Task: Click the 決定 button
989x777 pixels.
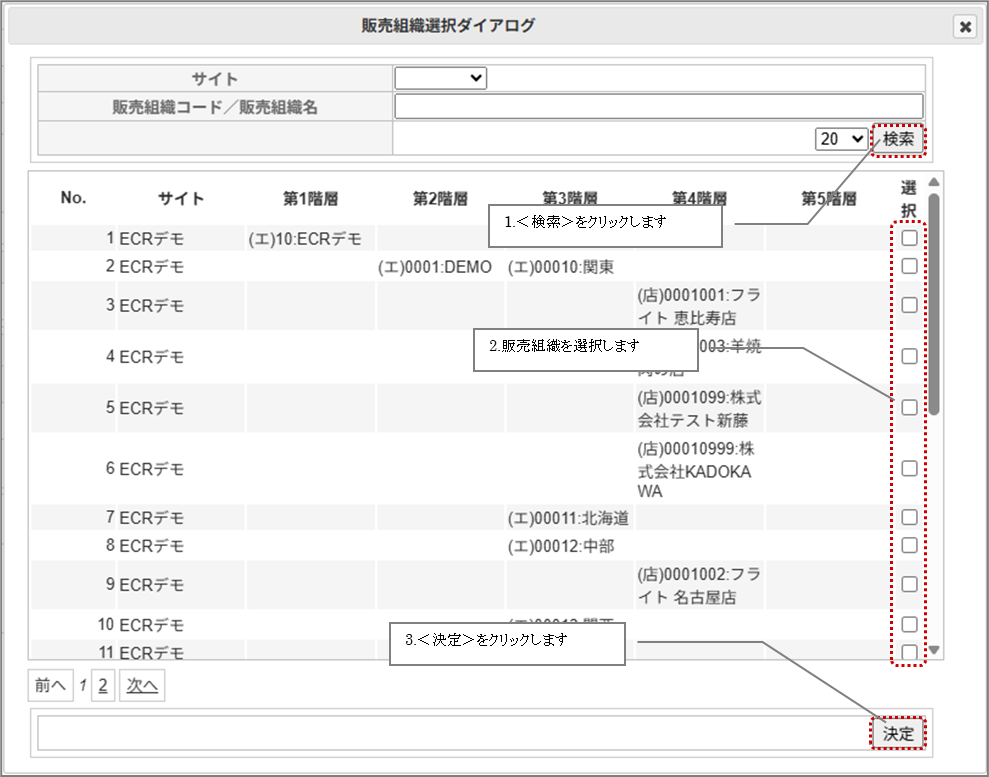Action: tap(897, 733)
